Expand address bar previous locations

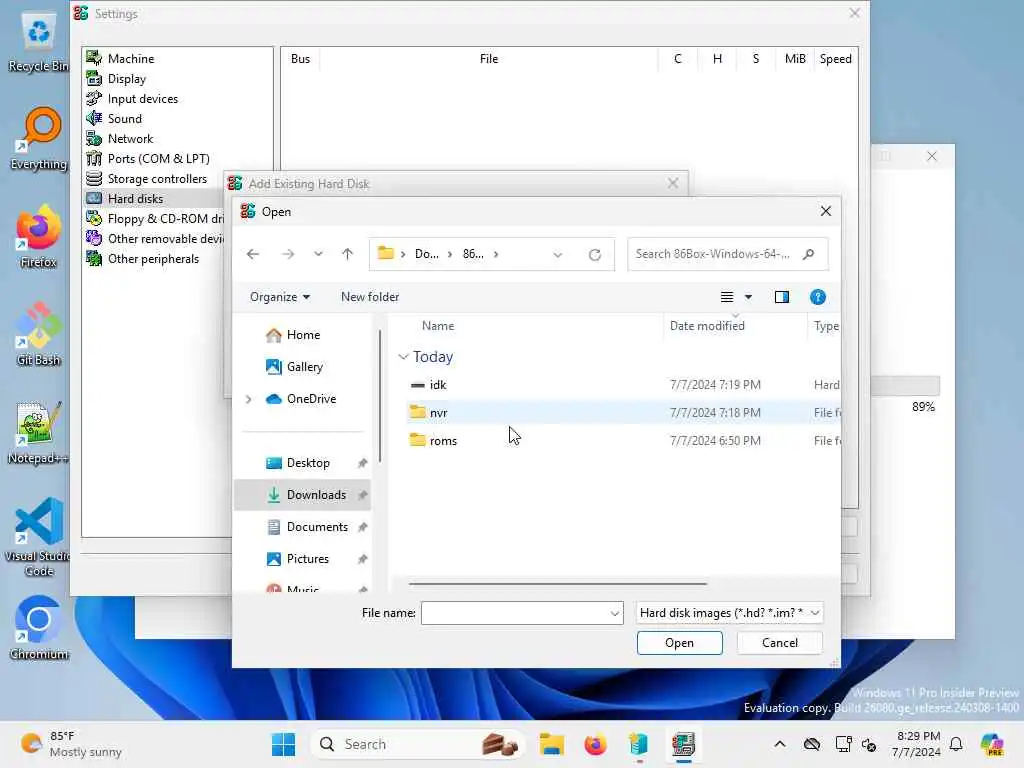point(557,255)
